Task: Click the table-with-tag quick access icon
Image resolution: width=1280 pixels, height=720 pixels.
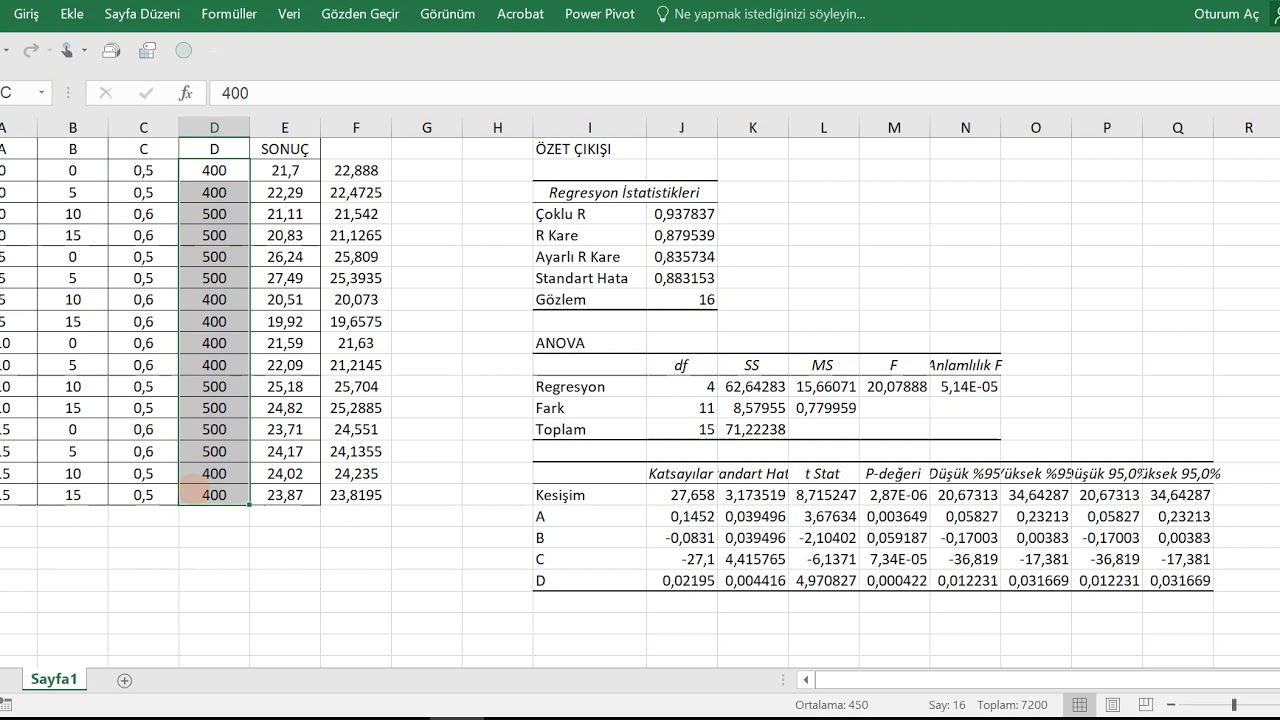Action: (147, 50)
